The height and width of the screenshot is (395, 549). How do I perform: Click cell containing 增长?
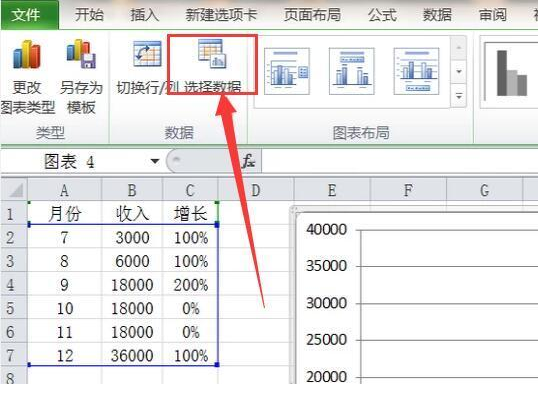(190, 213)
